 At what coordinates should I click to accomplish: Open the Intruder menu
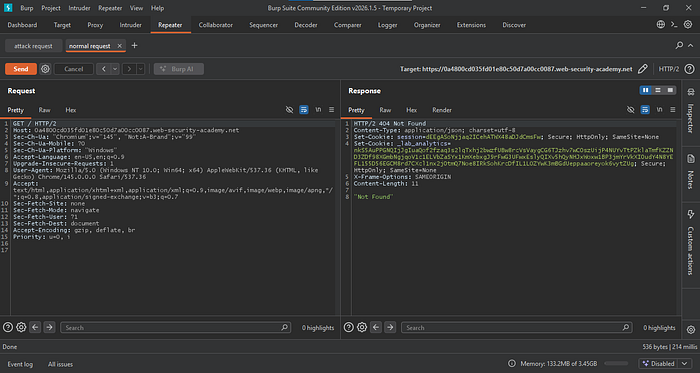(x=79, y=8)
